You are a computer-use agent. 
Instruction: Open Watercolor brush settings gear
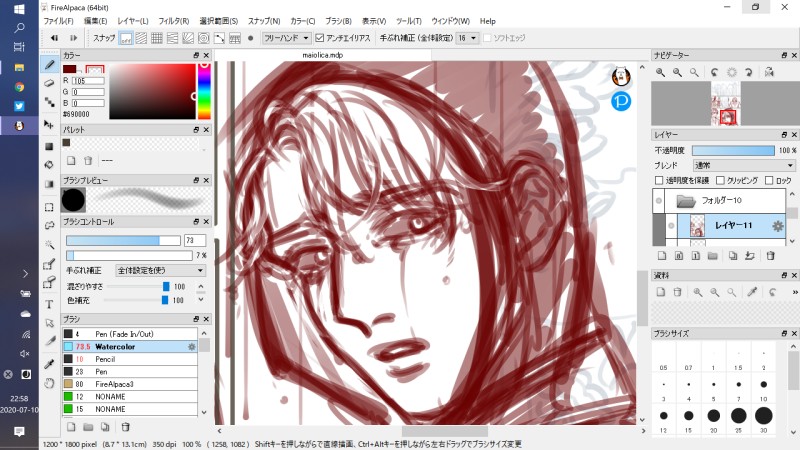click(x=191, y=346)
